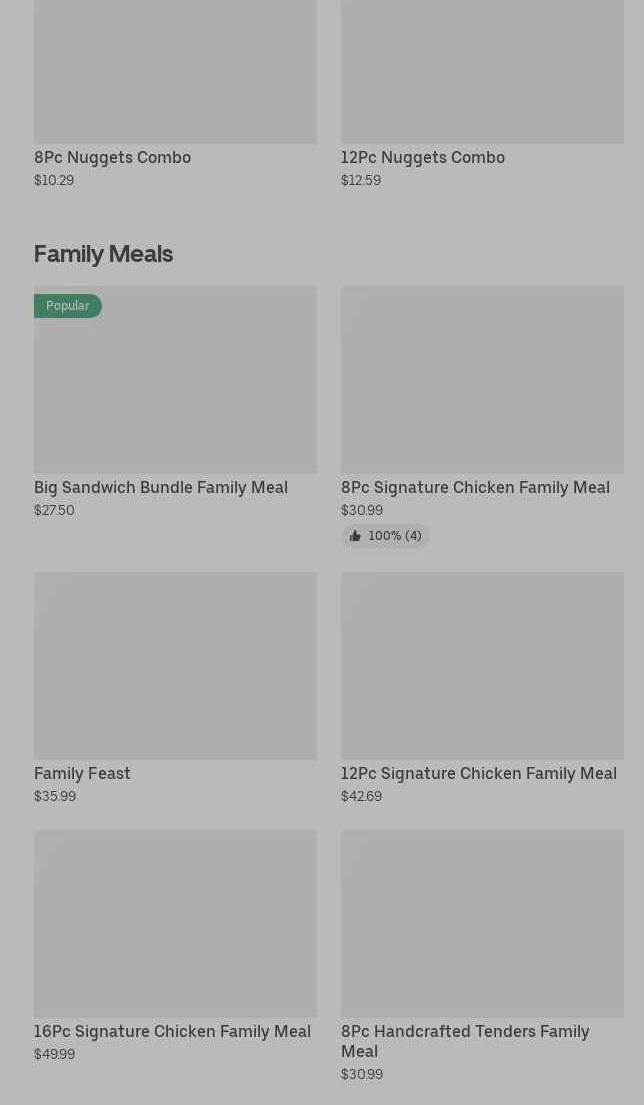This screenshot has width=644, height=1105.
Task: Click the 12Pc Signature Chicken Family Meal name
Action: point(478,773)
